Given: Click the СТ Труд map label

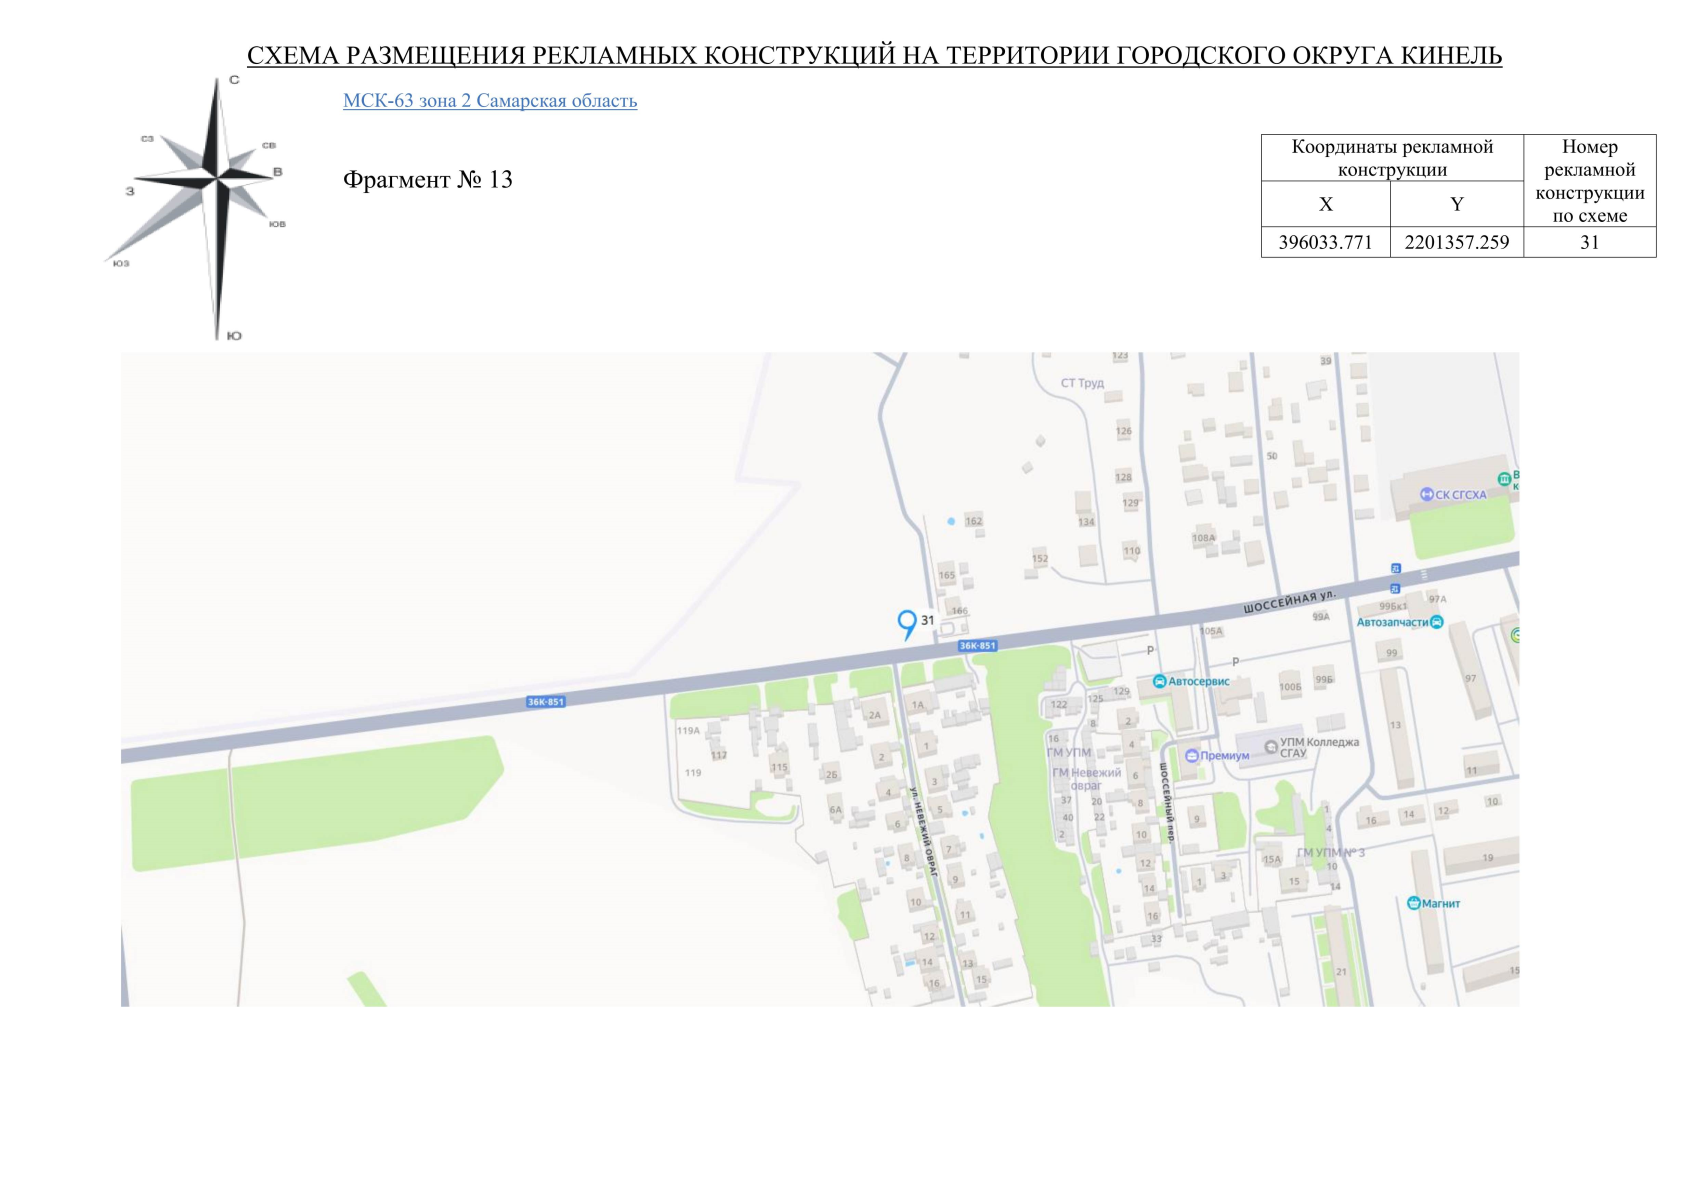Looking at the screenshot, I should click(1082, 383).
